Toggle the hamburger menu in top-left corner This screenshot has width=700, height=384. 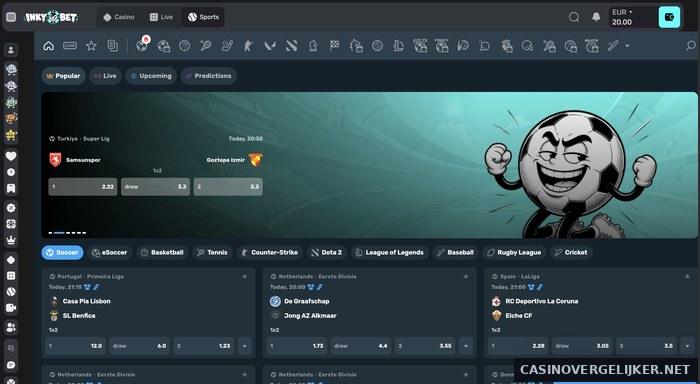tap(11, 17)
